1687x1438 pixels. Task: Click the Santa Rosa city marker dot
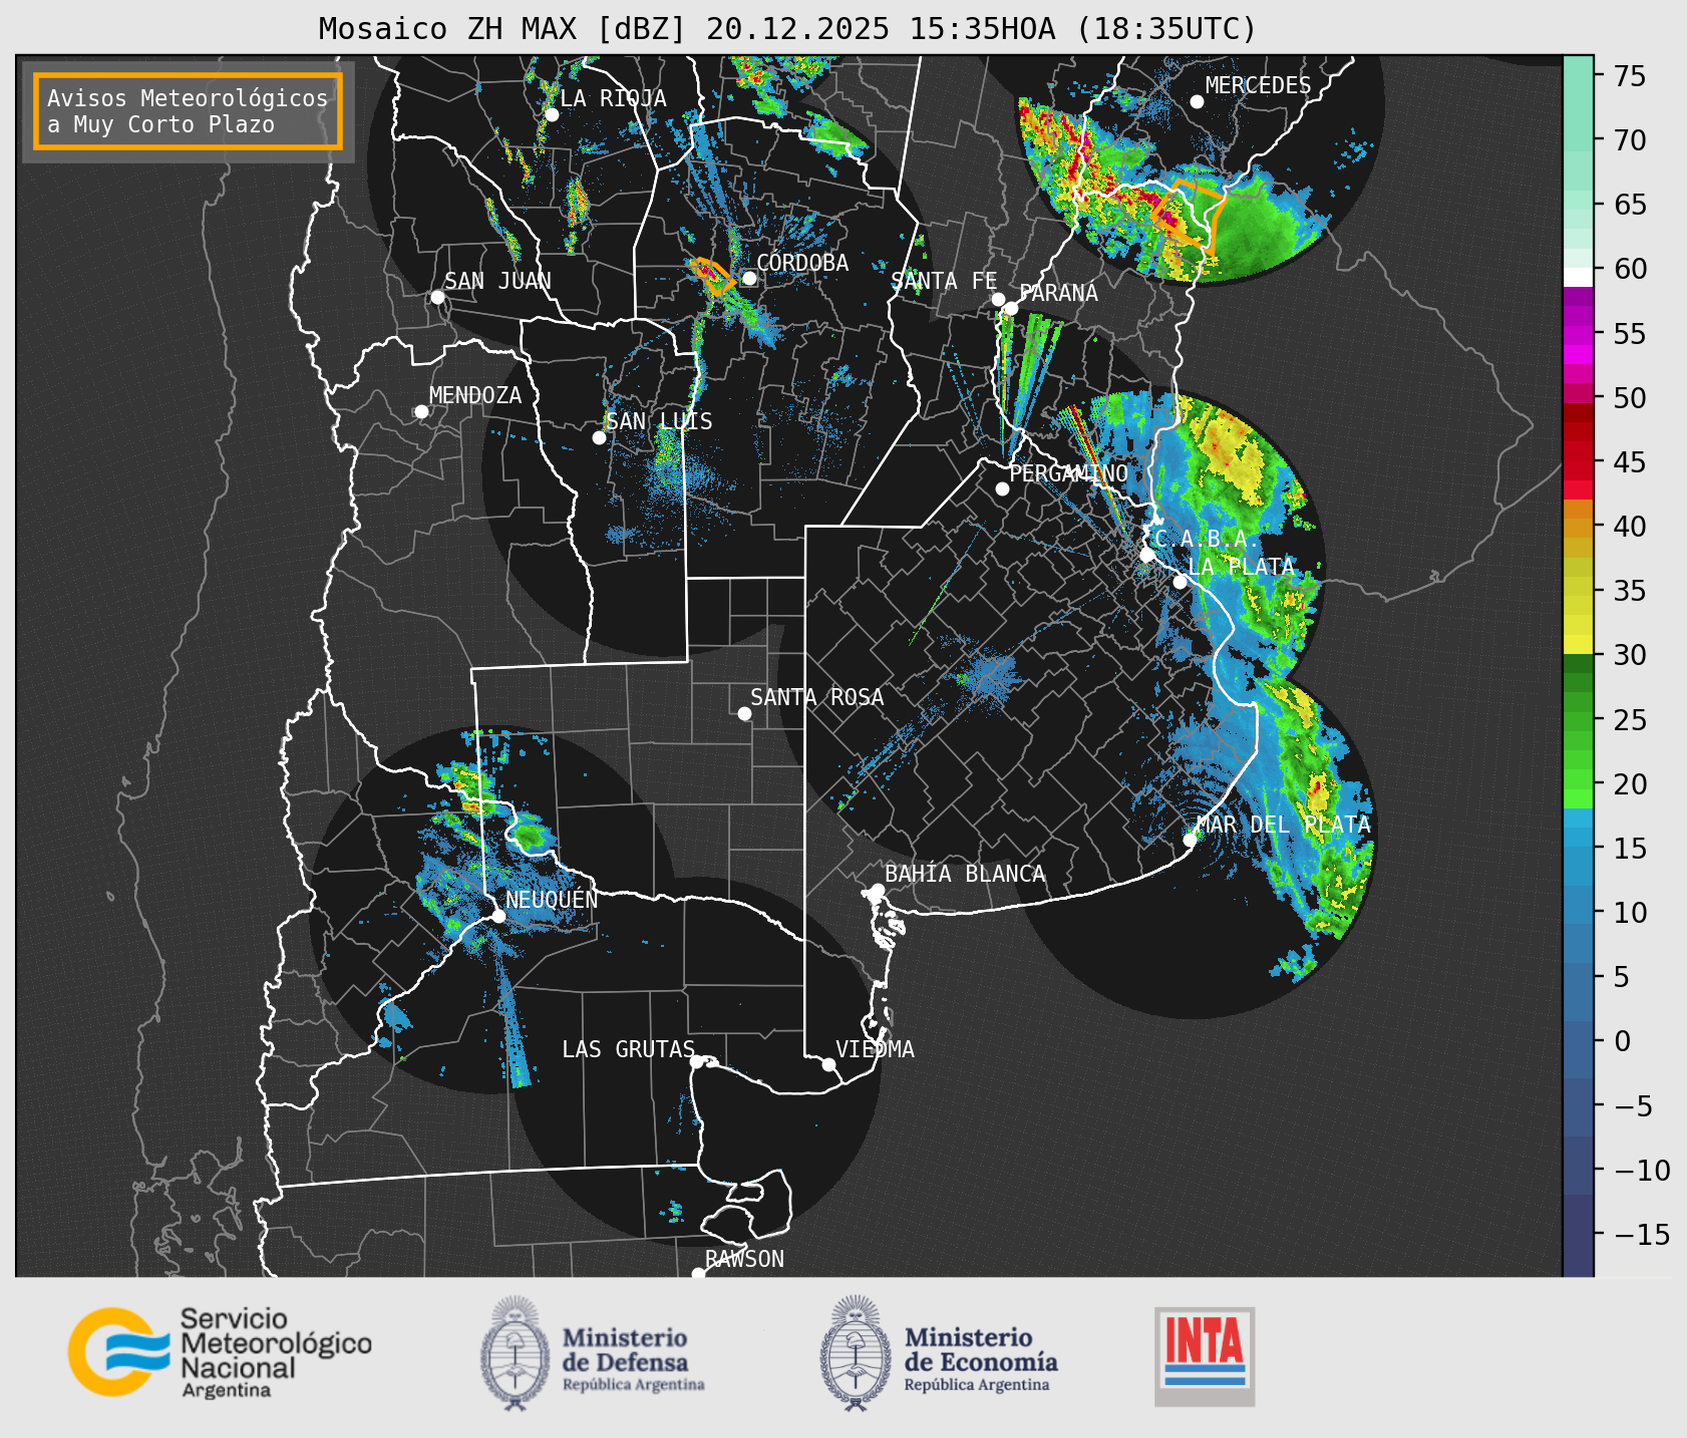click(744, 714)
